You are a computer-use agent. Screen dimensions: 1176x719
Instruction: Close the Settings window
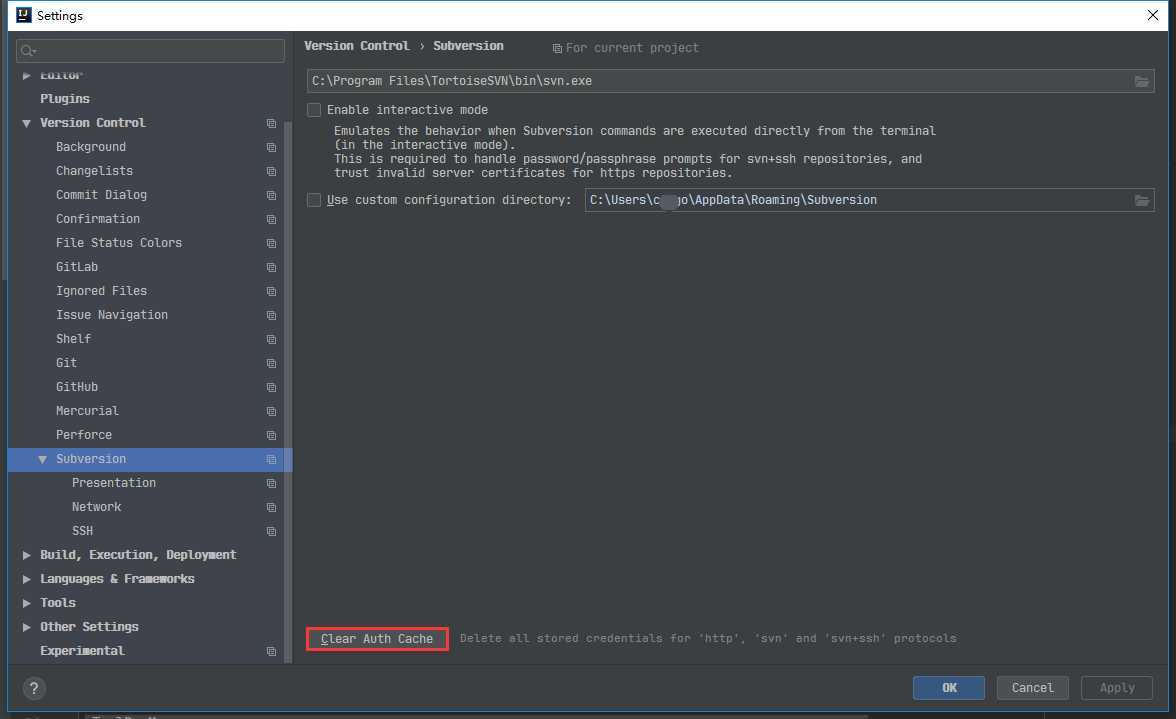point(1153,15)
